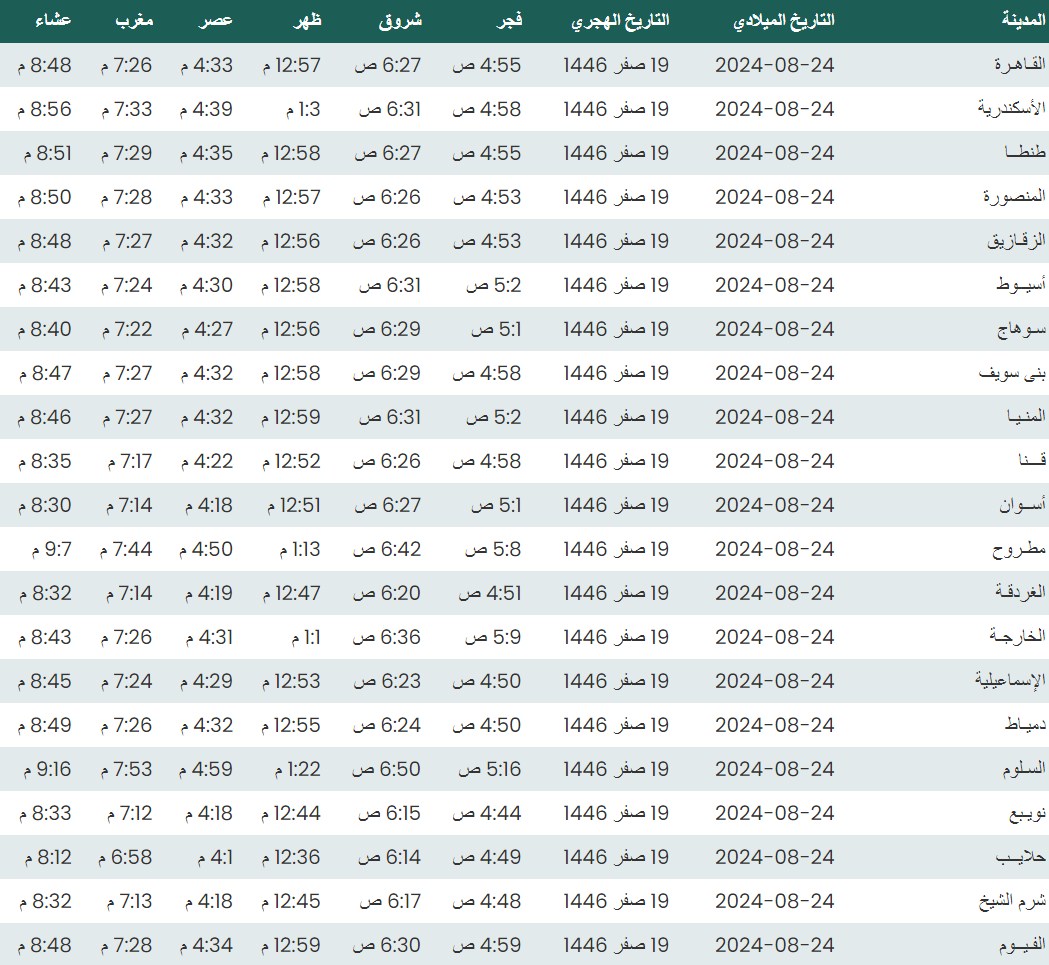Select the Maghrib time 6:58 for حلايب
This screenshot has width=1049, height=965.
[x=125, y=857]
